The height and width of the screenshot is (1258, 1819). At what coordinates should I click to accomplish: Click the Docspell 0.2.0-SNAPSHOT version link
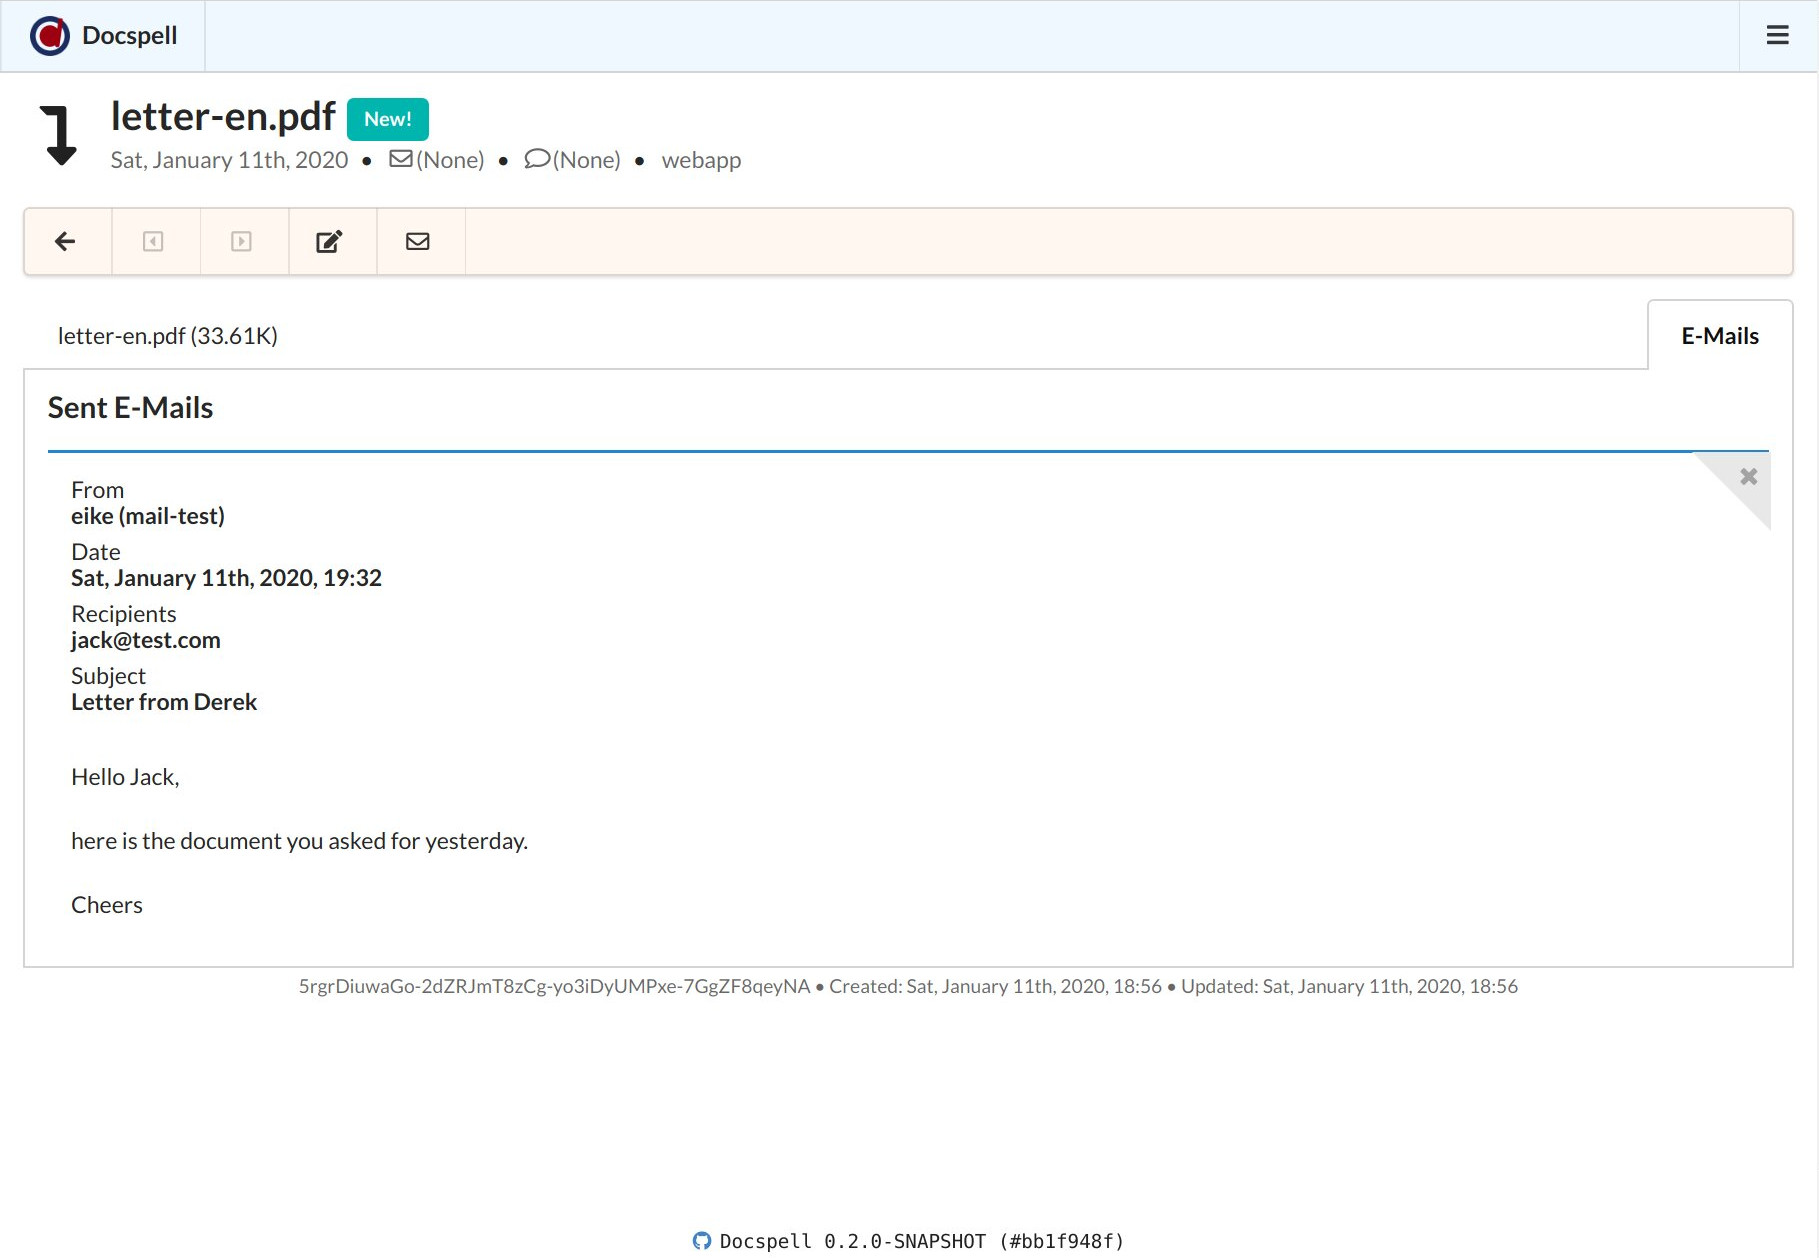tap(921, 1241)
